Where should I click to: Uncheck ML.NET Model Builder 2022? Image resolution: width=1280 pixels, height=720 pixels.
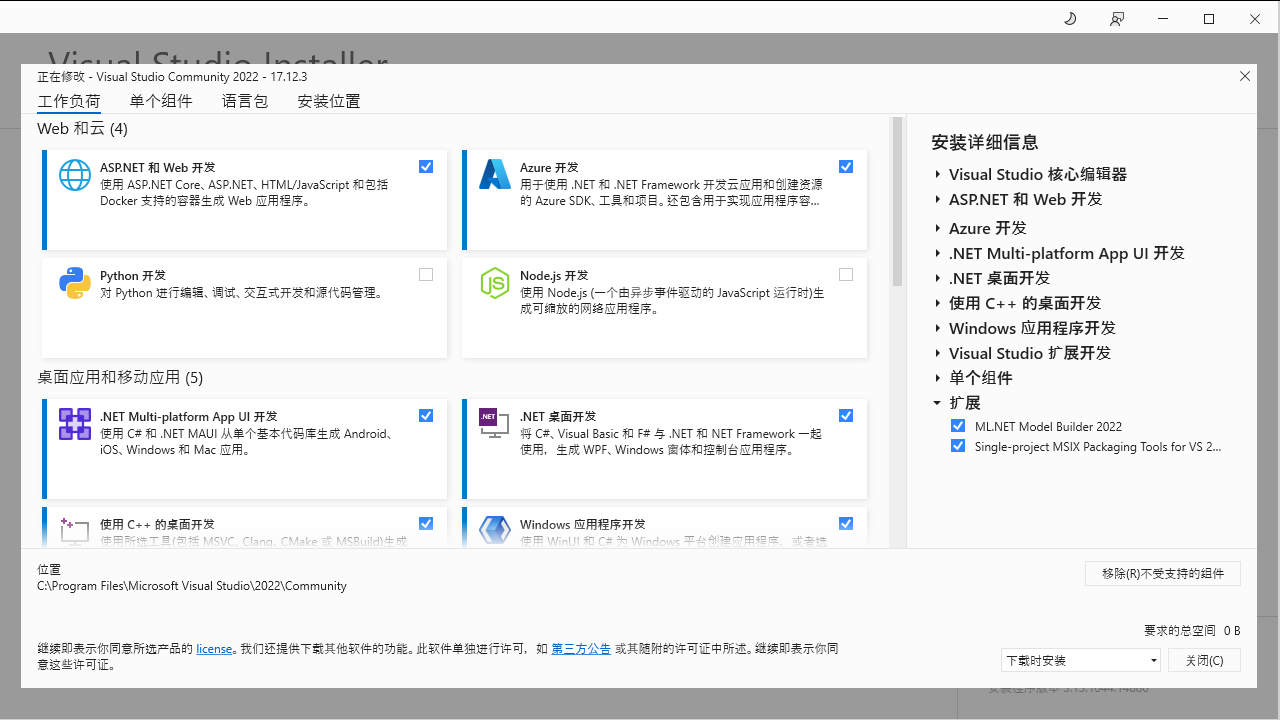coord(958,426)
